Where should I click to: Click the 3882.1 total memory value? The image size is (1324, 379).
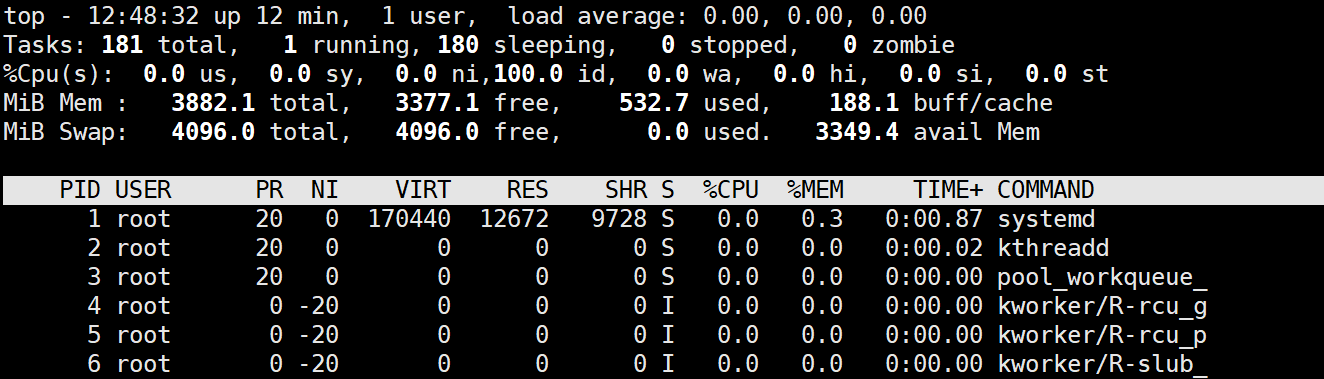(x=213, y=103)
